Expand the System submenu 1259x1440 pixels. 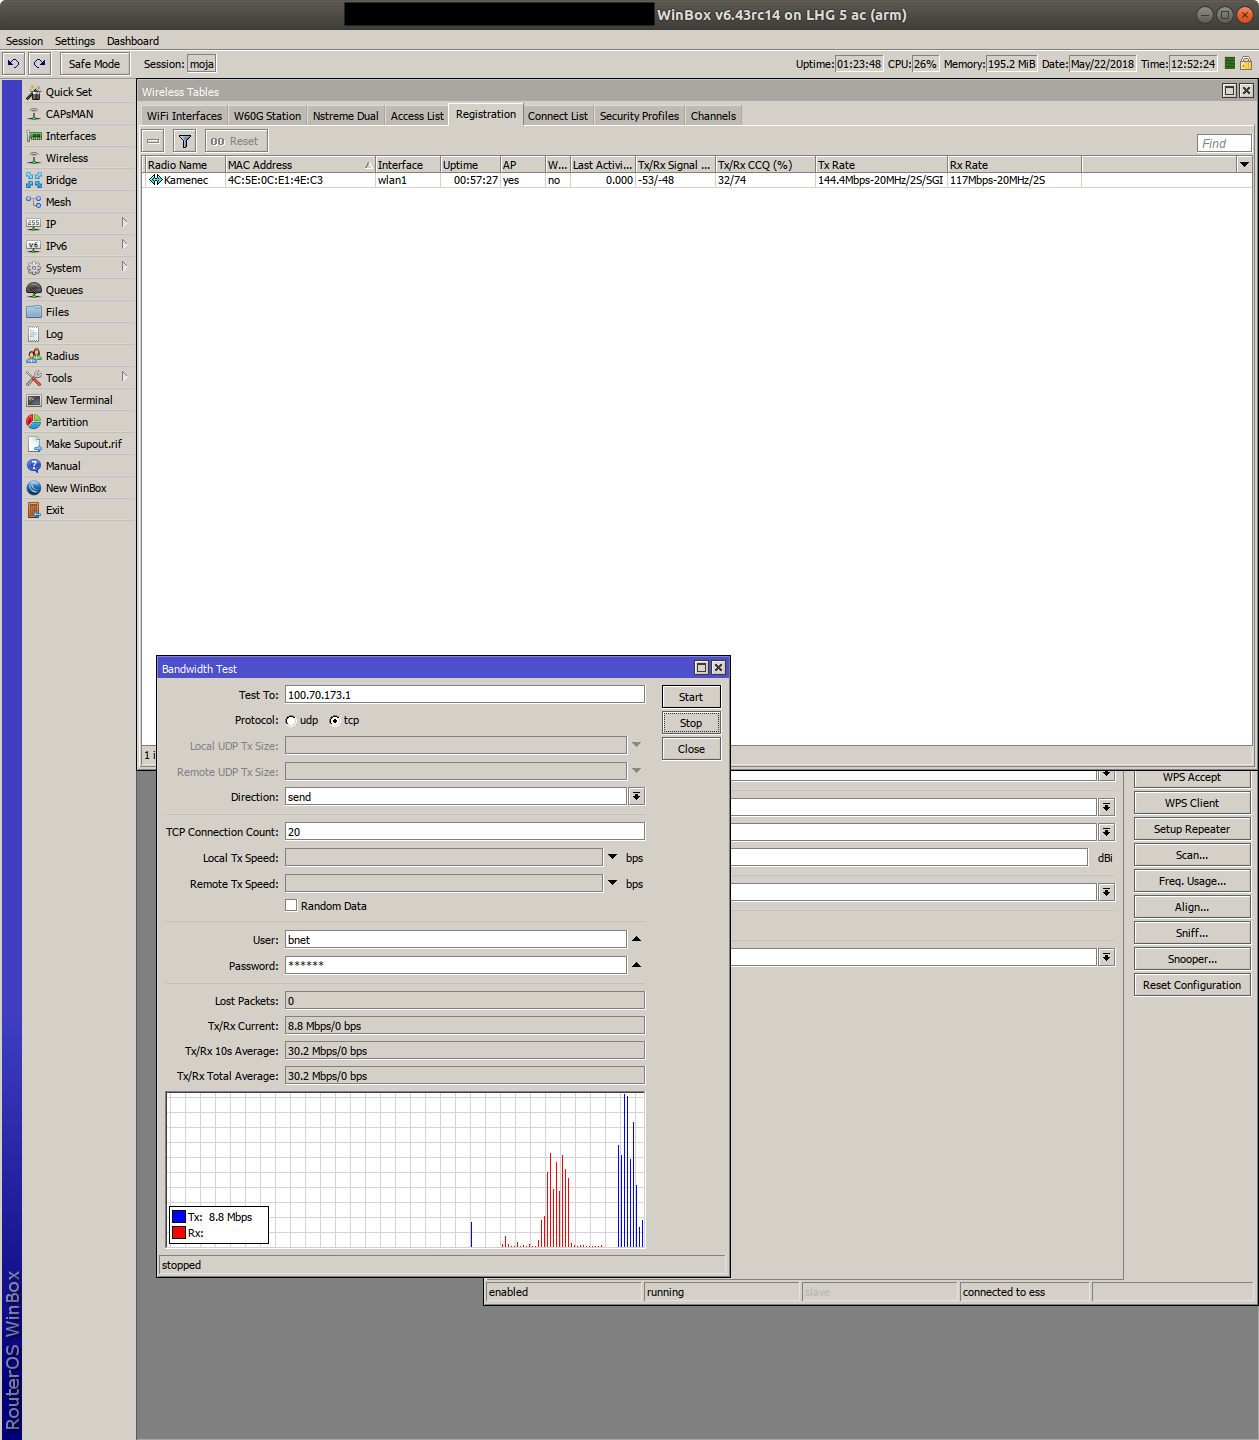point(62,267)
